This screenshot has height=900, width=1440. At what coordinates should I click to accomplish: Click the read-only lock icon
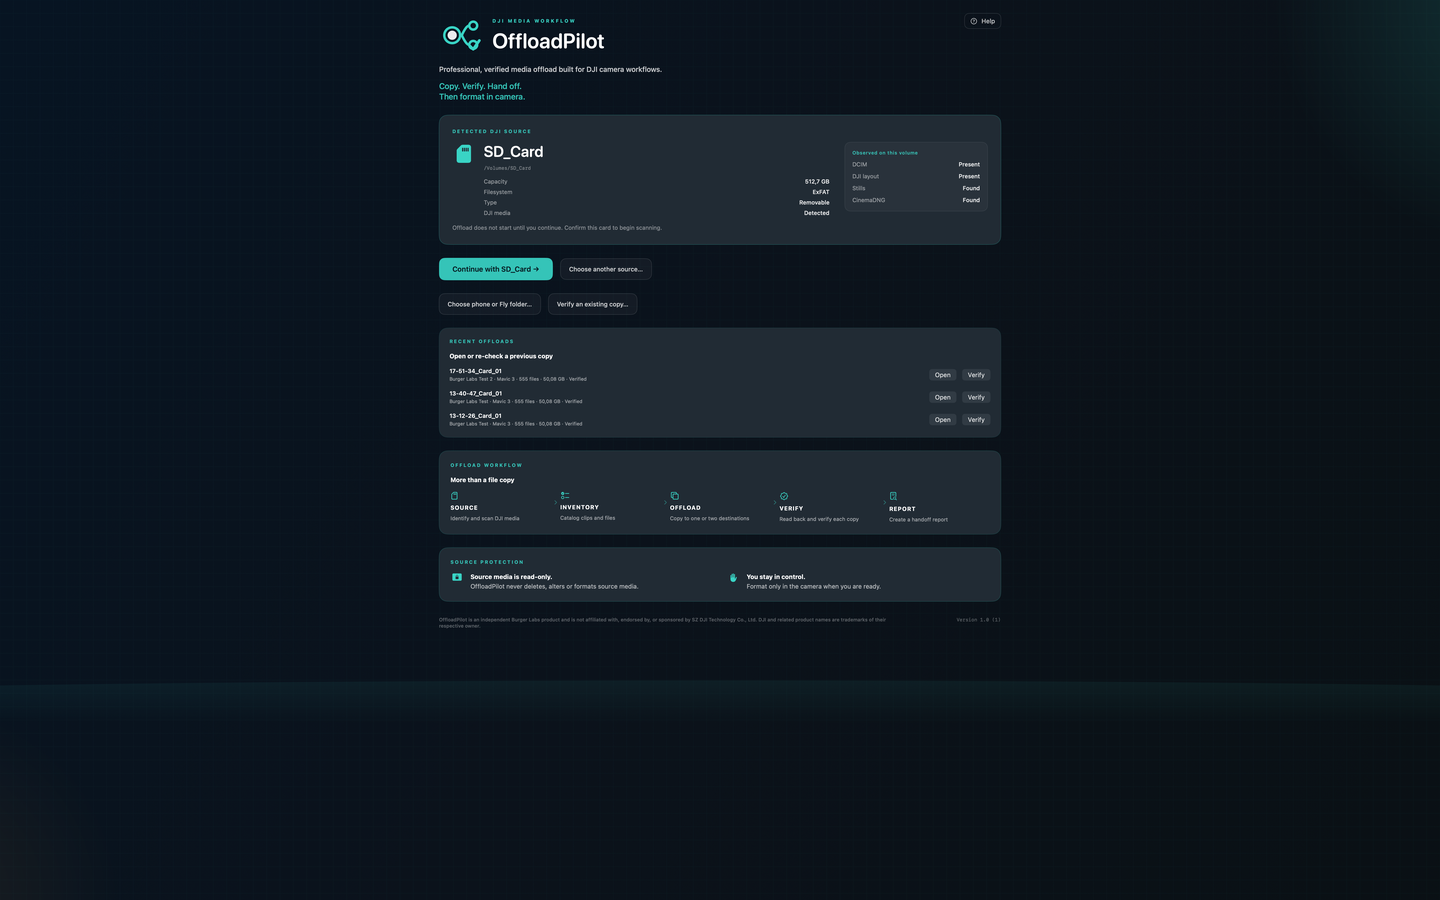[x=457, y=577]
